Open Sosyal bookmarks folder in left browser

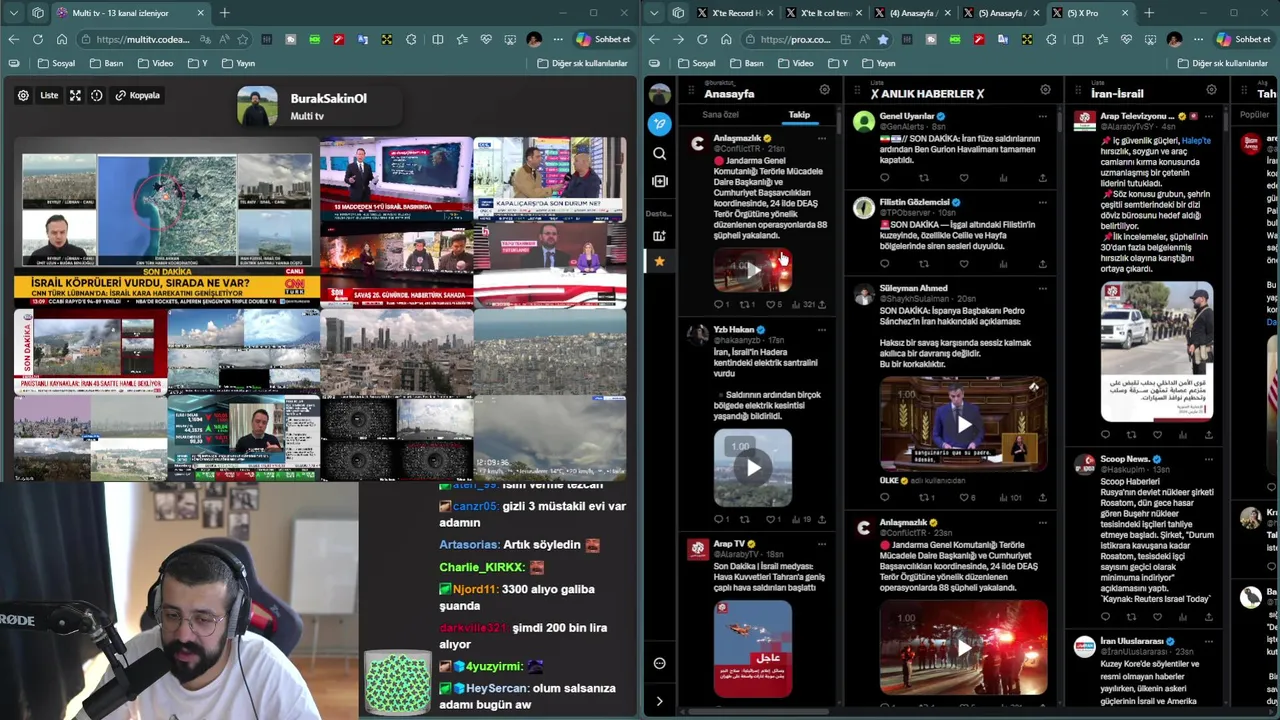(56, 63)
